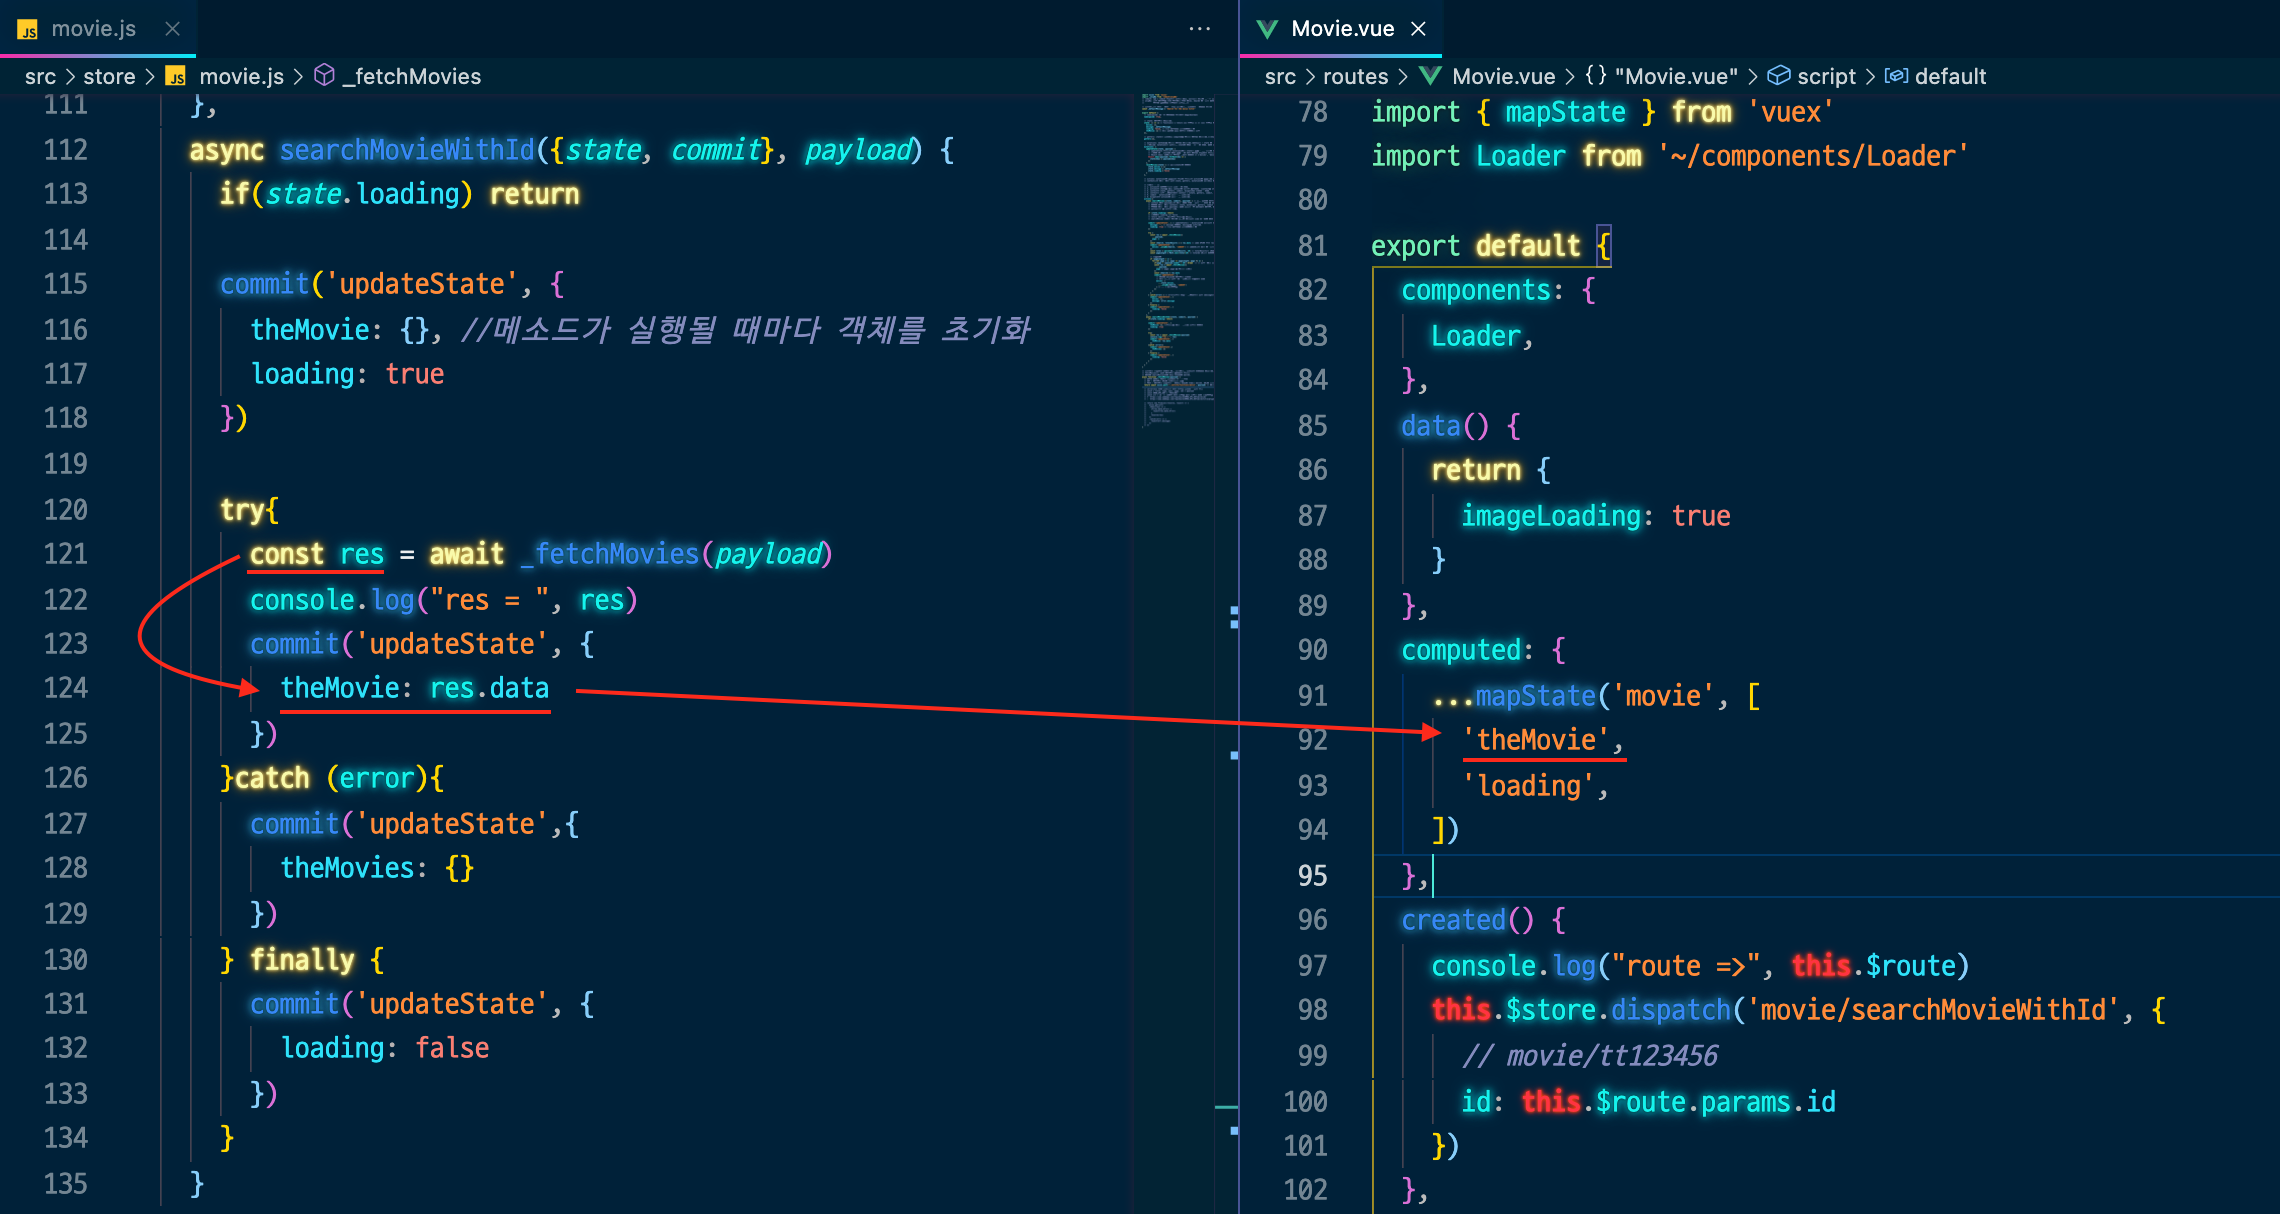Viewport: 2280px width, 1214px height.
Task: Open the routes breadcrumb dropdown
Action: pos(1355,76)
